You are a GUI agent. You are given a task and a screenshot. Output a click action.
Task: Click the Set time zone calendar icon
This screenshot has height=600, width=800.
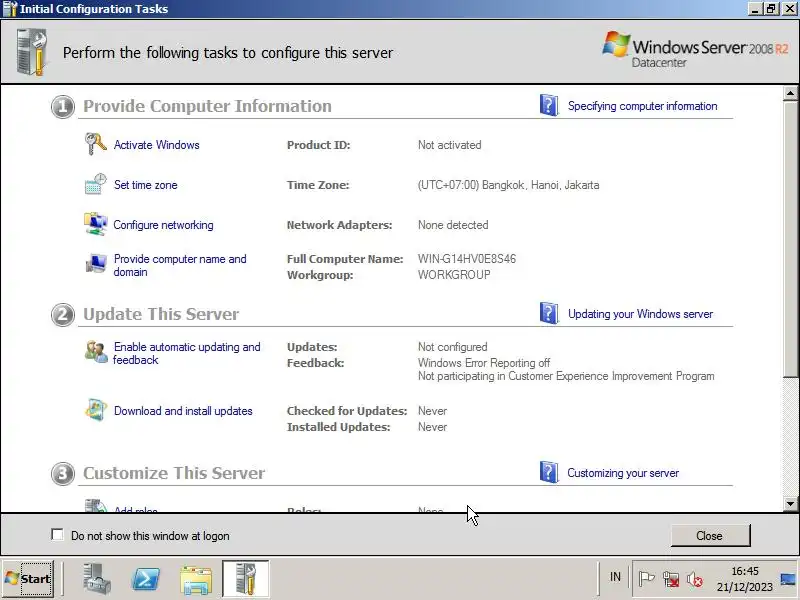(95, 184)
